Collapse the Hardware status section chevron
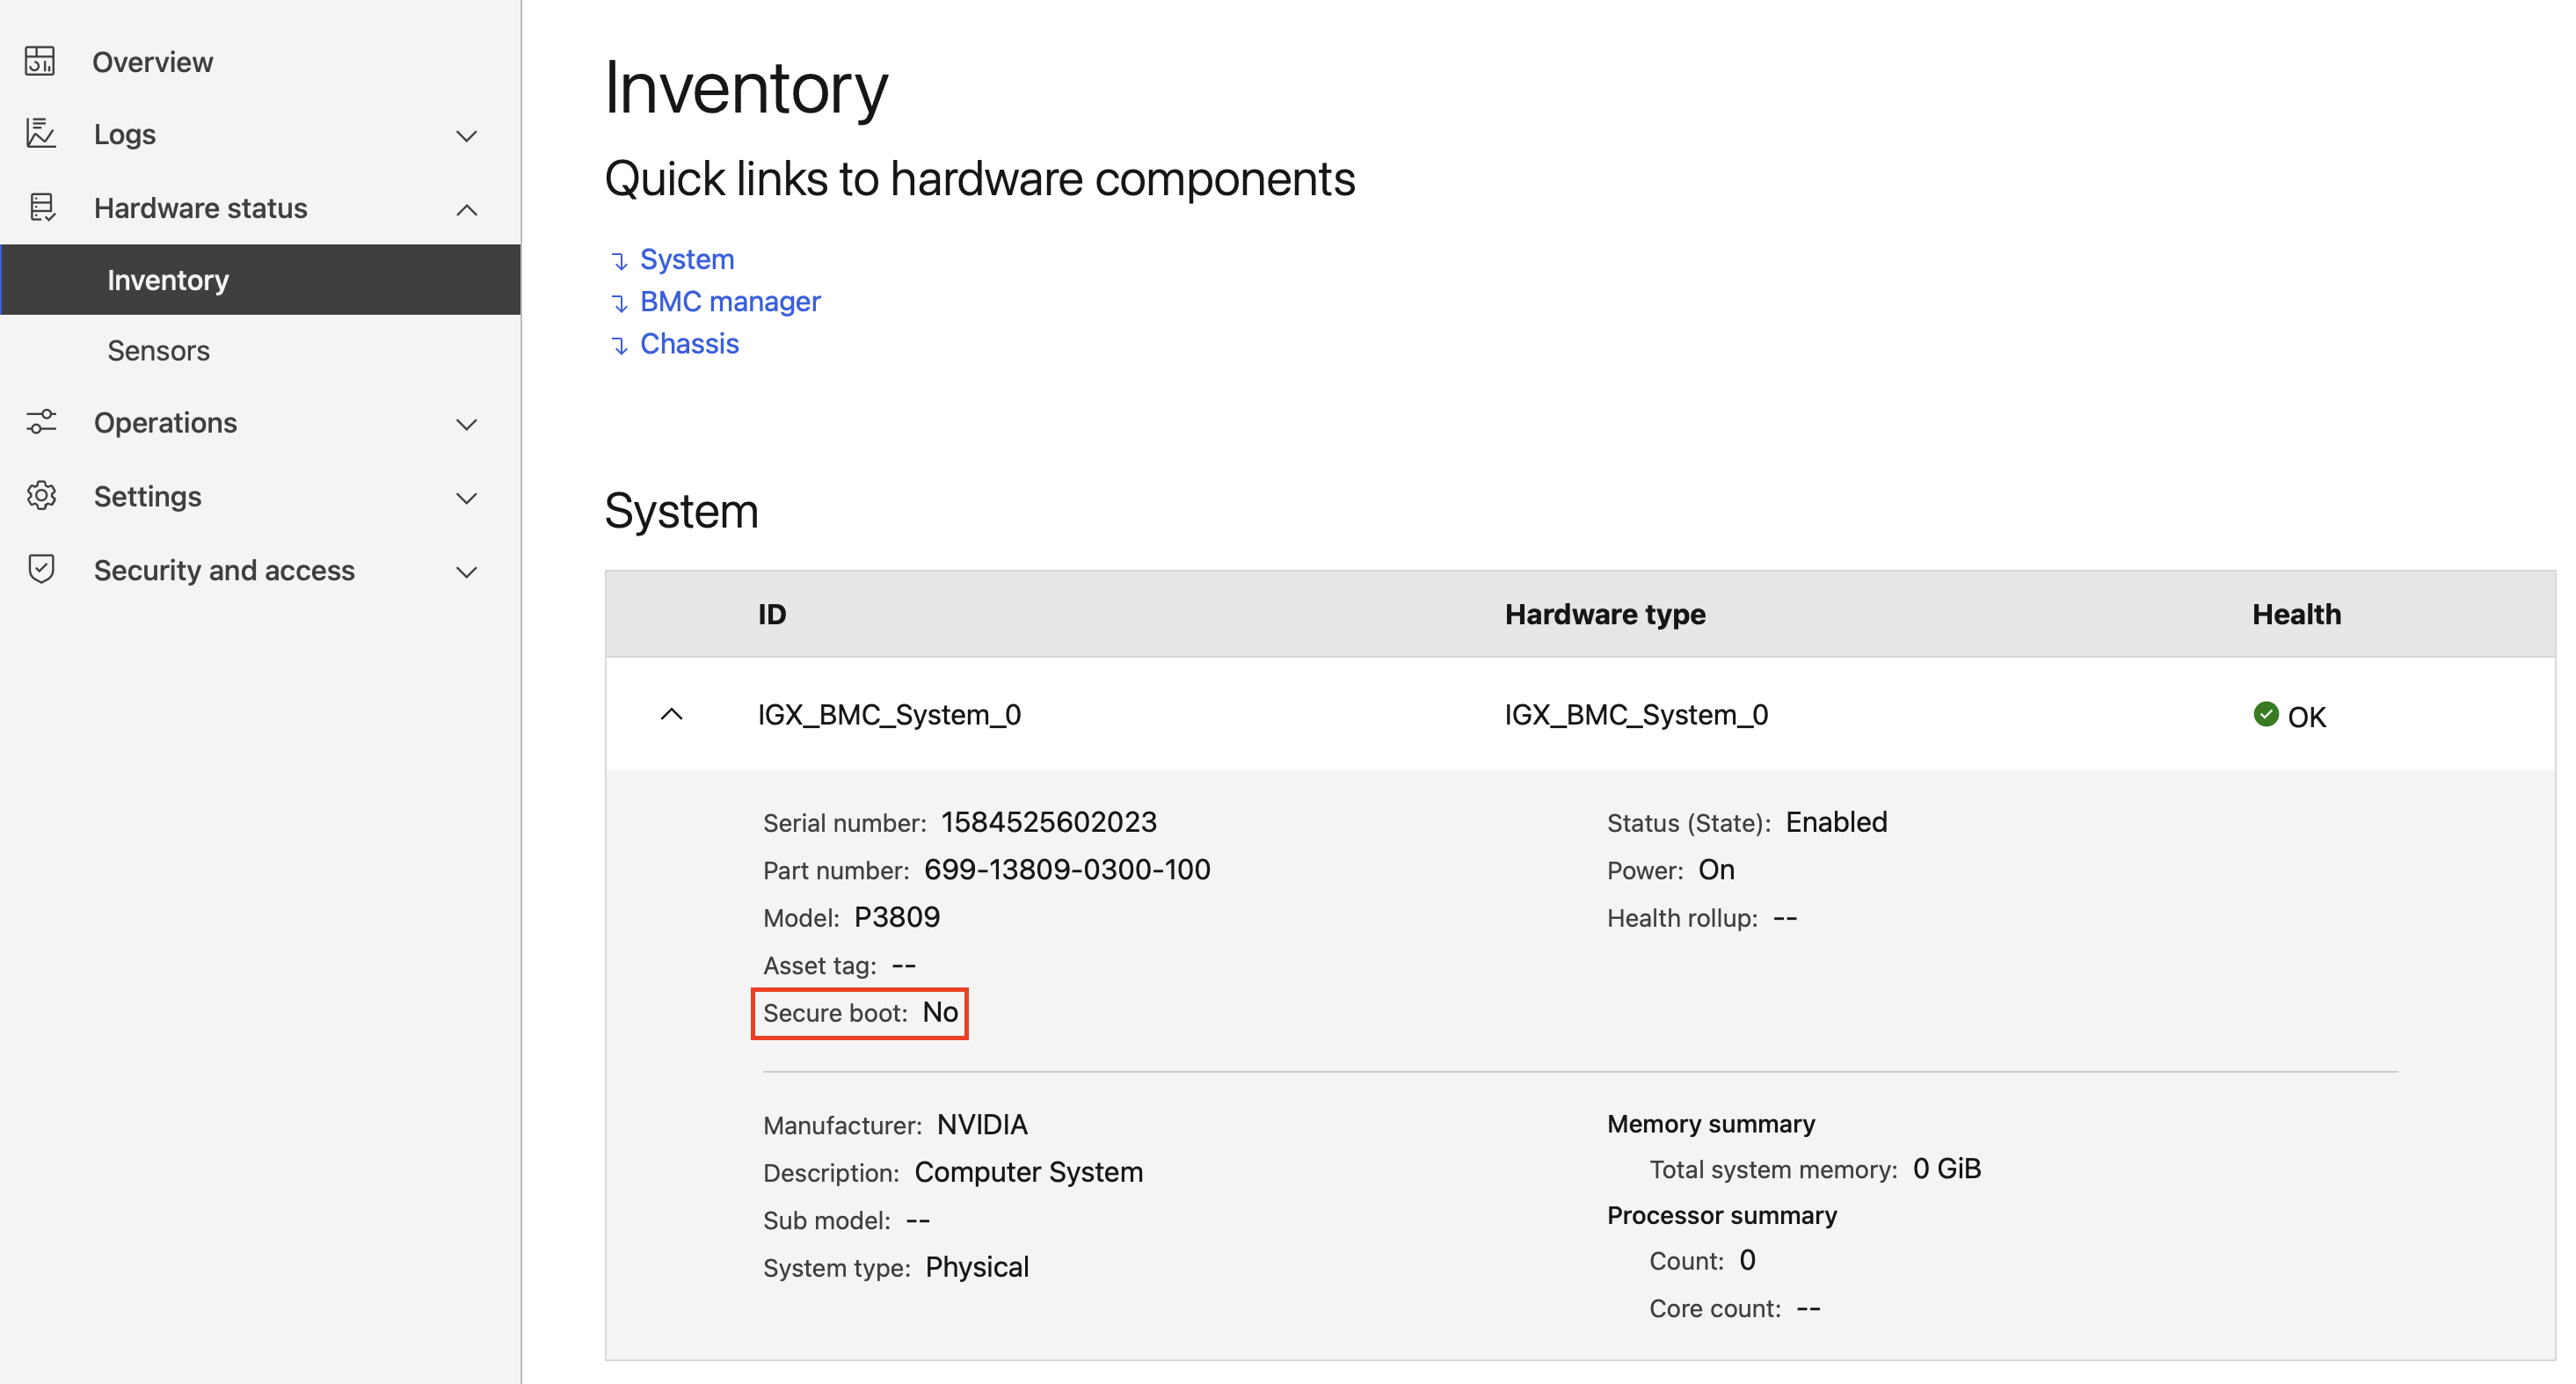 click(x=466, y=209)
